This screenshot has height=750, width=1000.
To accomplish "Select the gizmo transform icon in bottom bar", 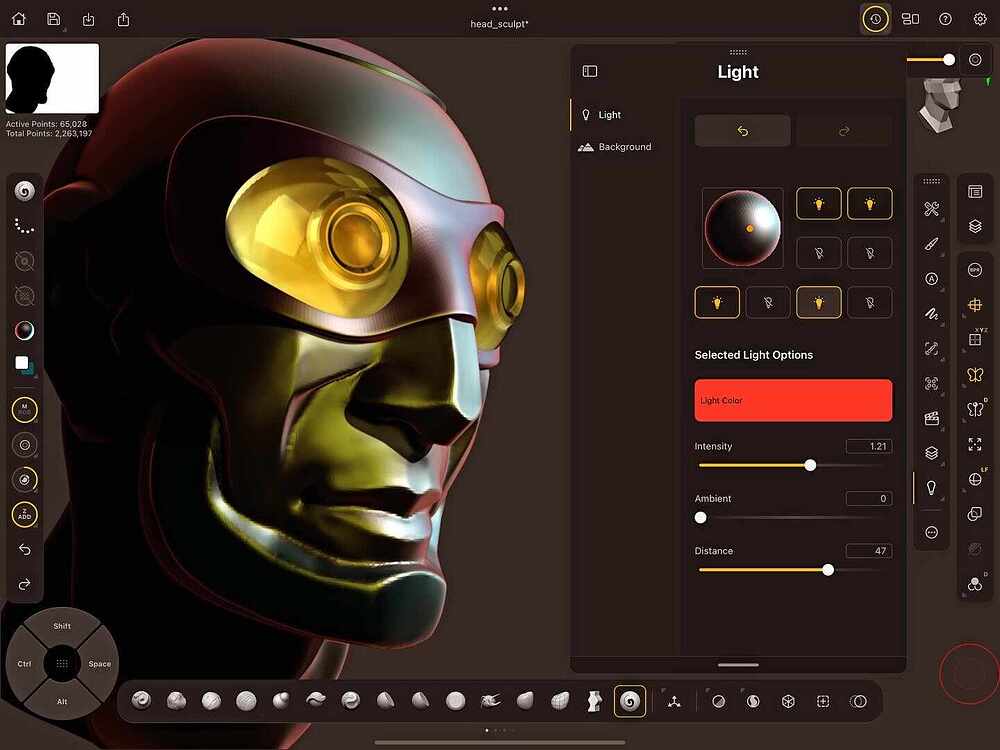I will click(674, 702).
